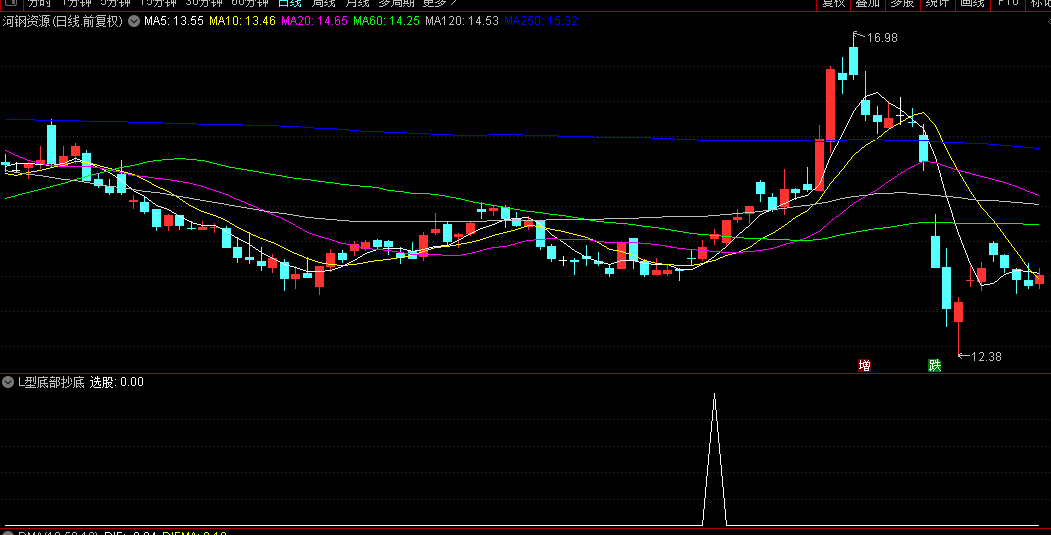Click the blue MA250: 15.32 label

coord(541,21)
